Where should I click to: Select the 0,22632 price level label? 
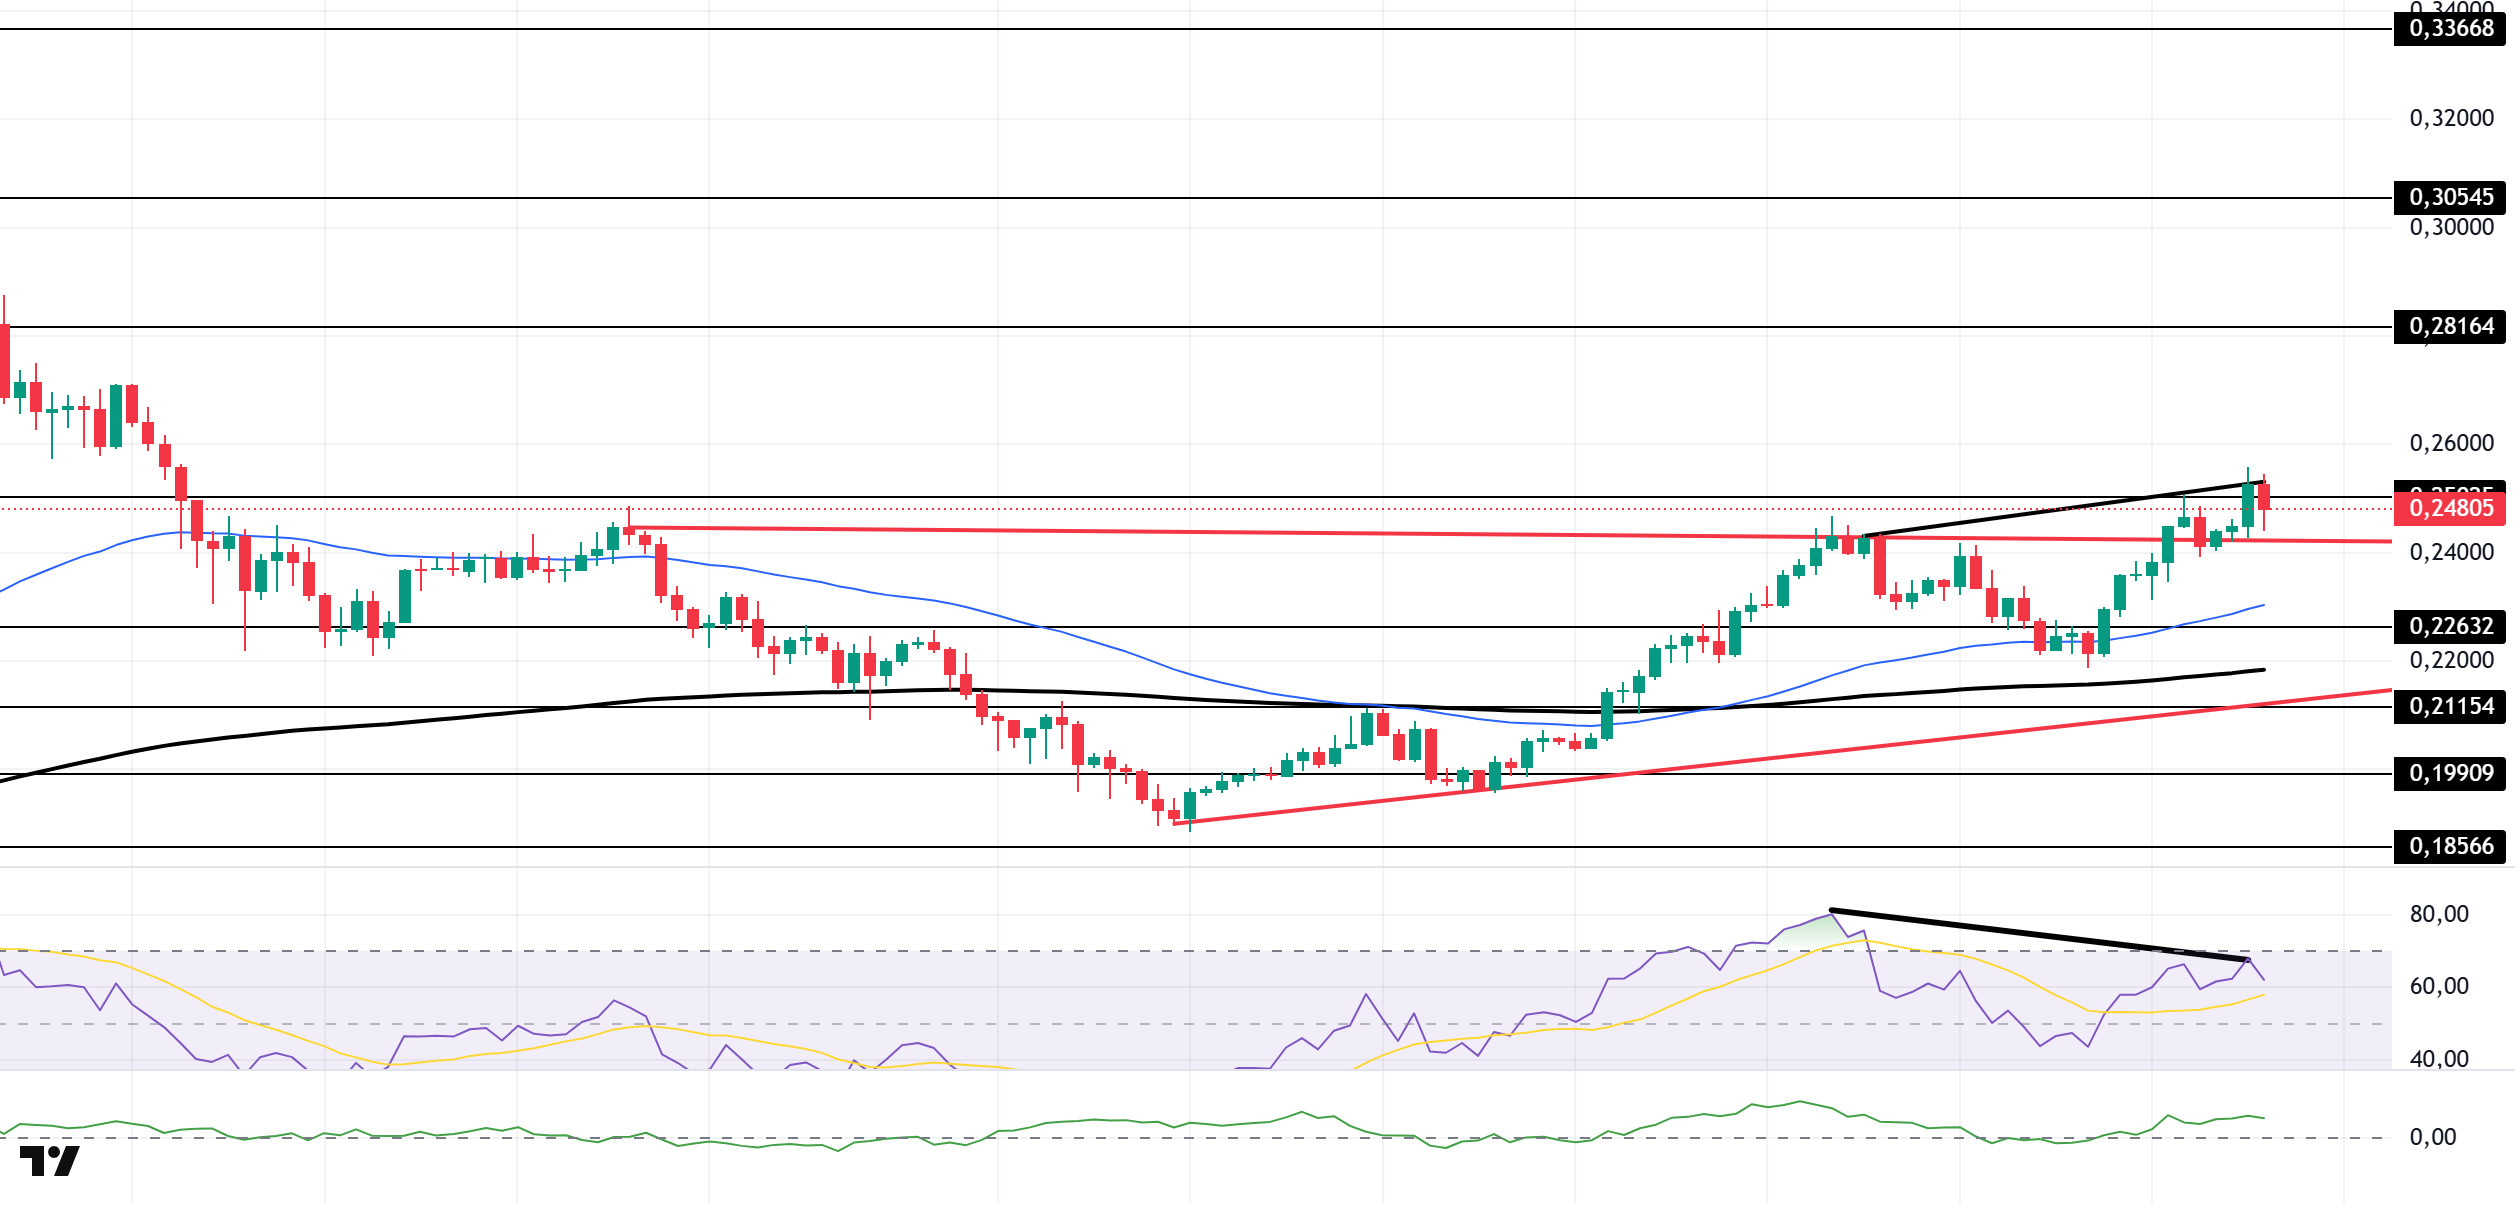[x=2450, y=627]
